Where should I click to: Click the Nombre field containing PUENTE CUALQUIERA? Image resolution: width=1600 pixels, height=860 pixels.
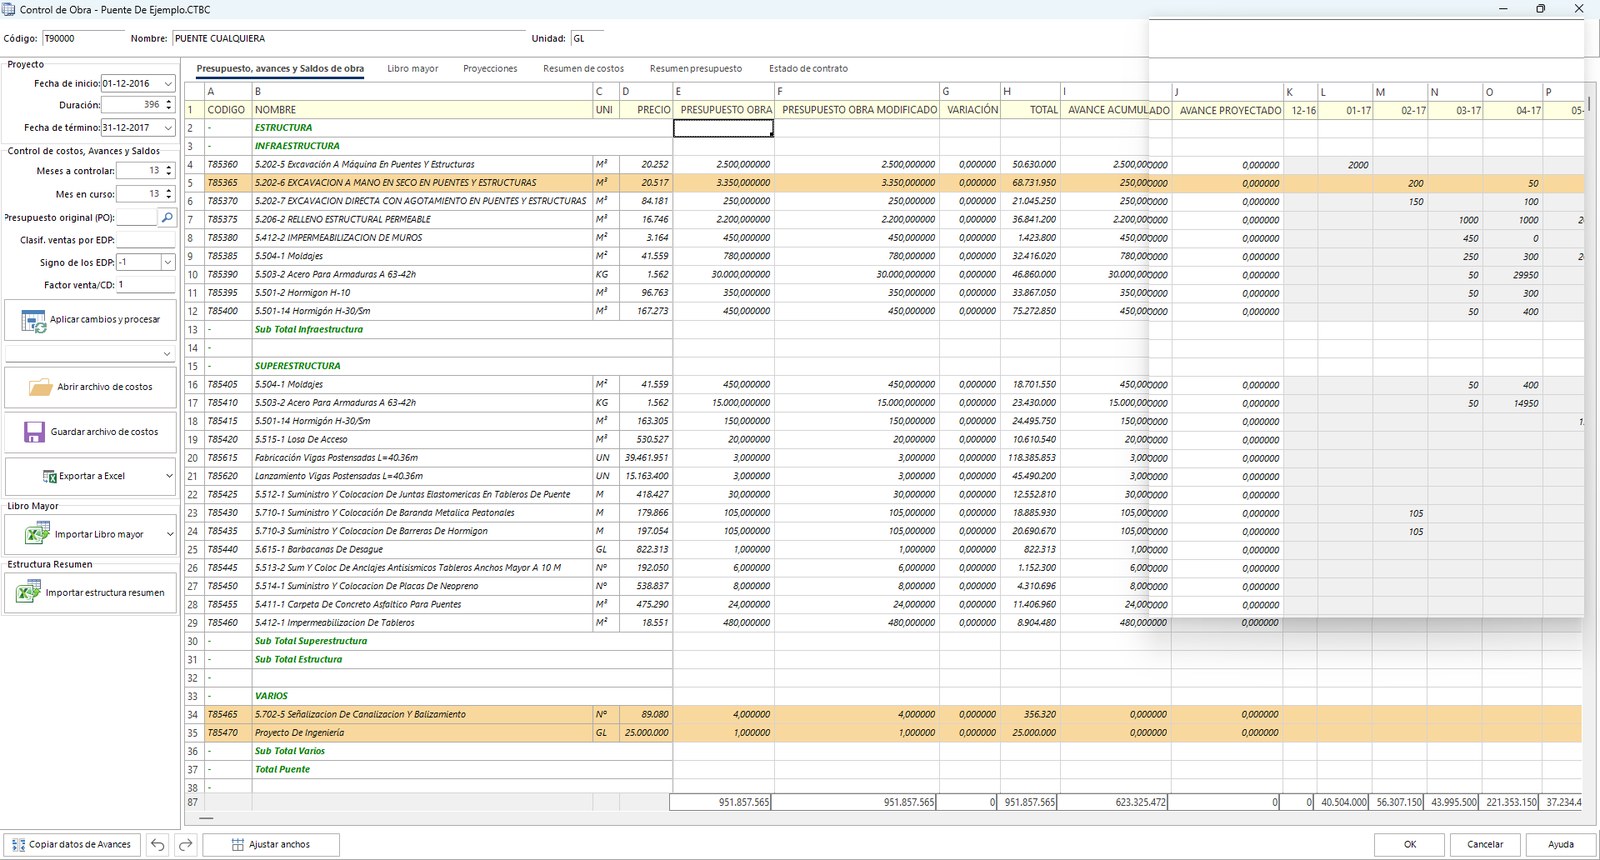349,39
